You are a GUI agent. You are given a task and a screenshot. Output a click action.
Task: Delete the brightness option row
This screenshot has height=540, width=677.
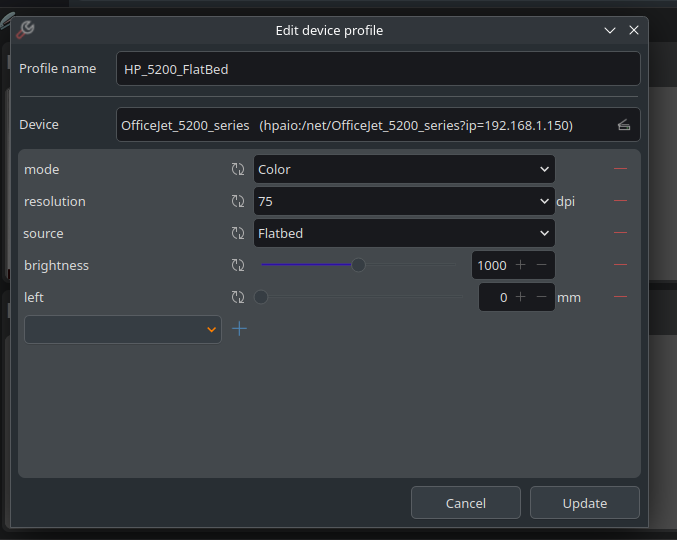pos(620,265)
